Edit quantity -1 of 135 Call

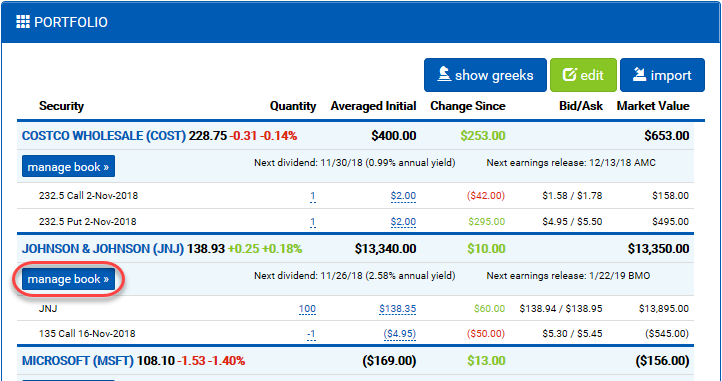click(311, 334)
